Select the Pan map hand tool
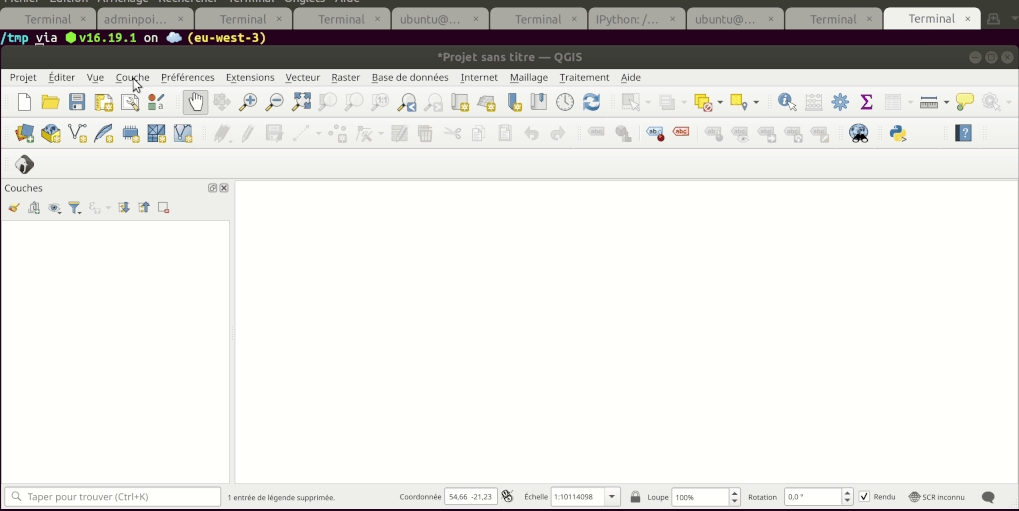This screenshot has height=511, width=1019. click(x=196, y=102)
